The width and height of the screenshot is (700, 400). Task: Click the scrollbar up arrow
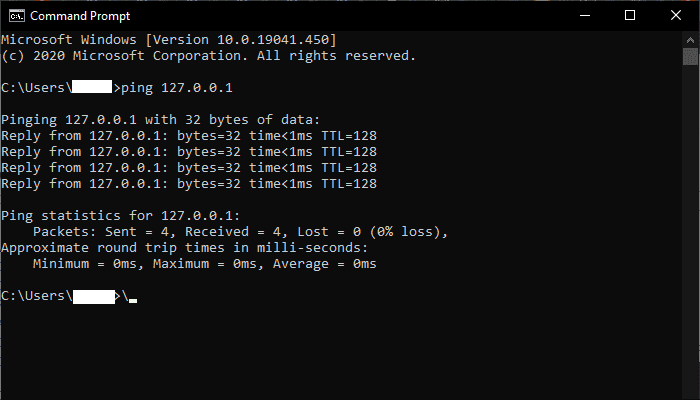tap(691, 40)
